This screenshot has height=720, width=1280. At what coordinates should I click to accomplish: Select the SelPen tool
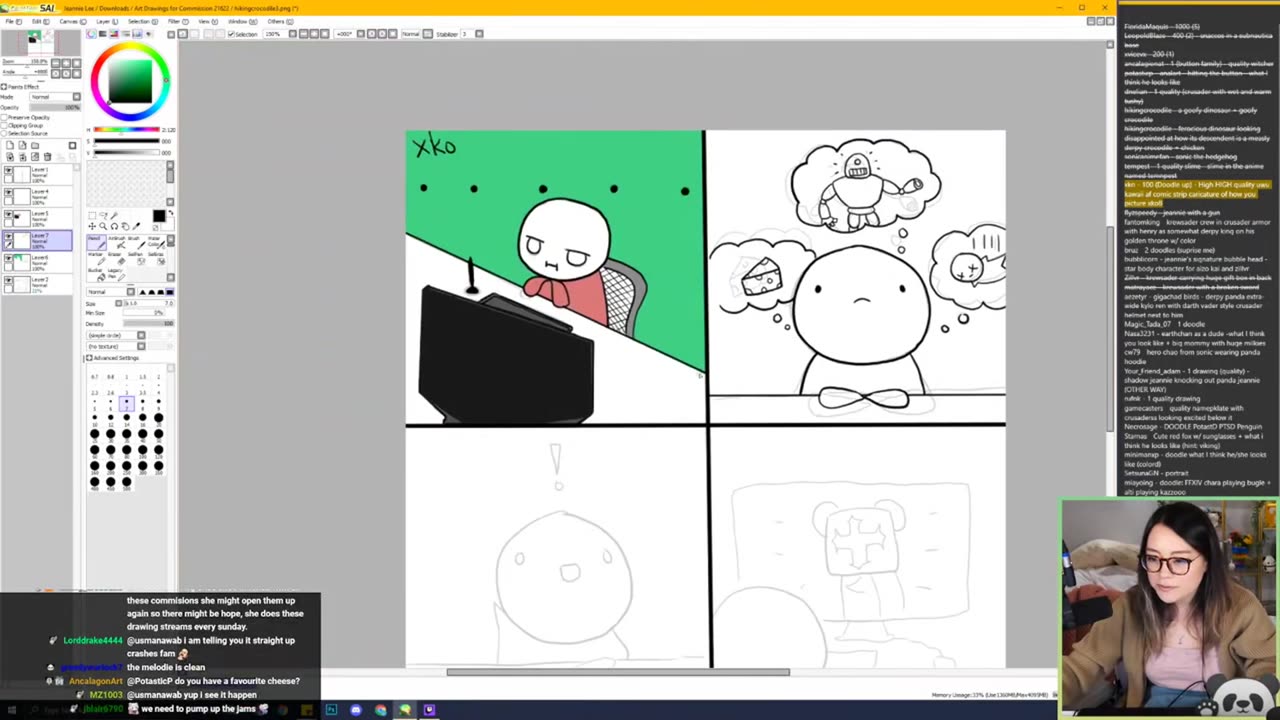click(137, 258)
